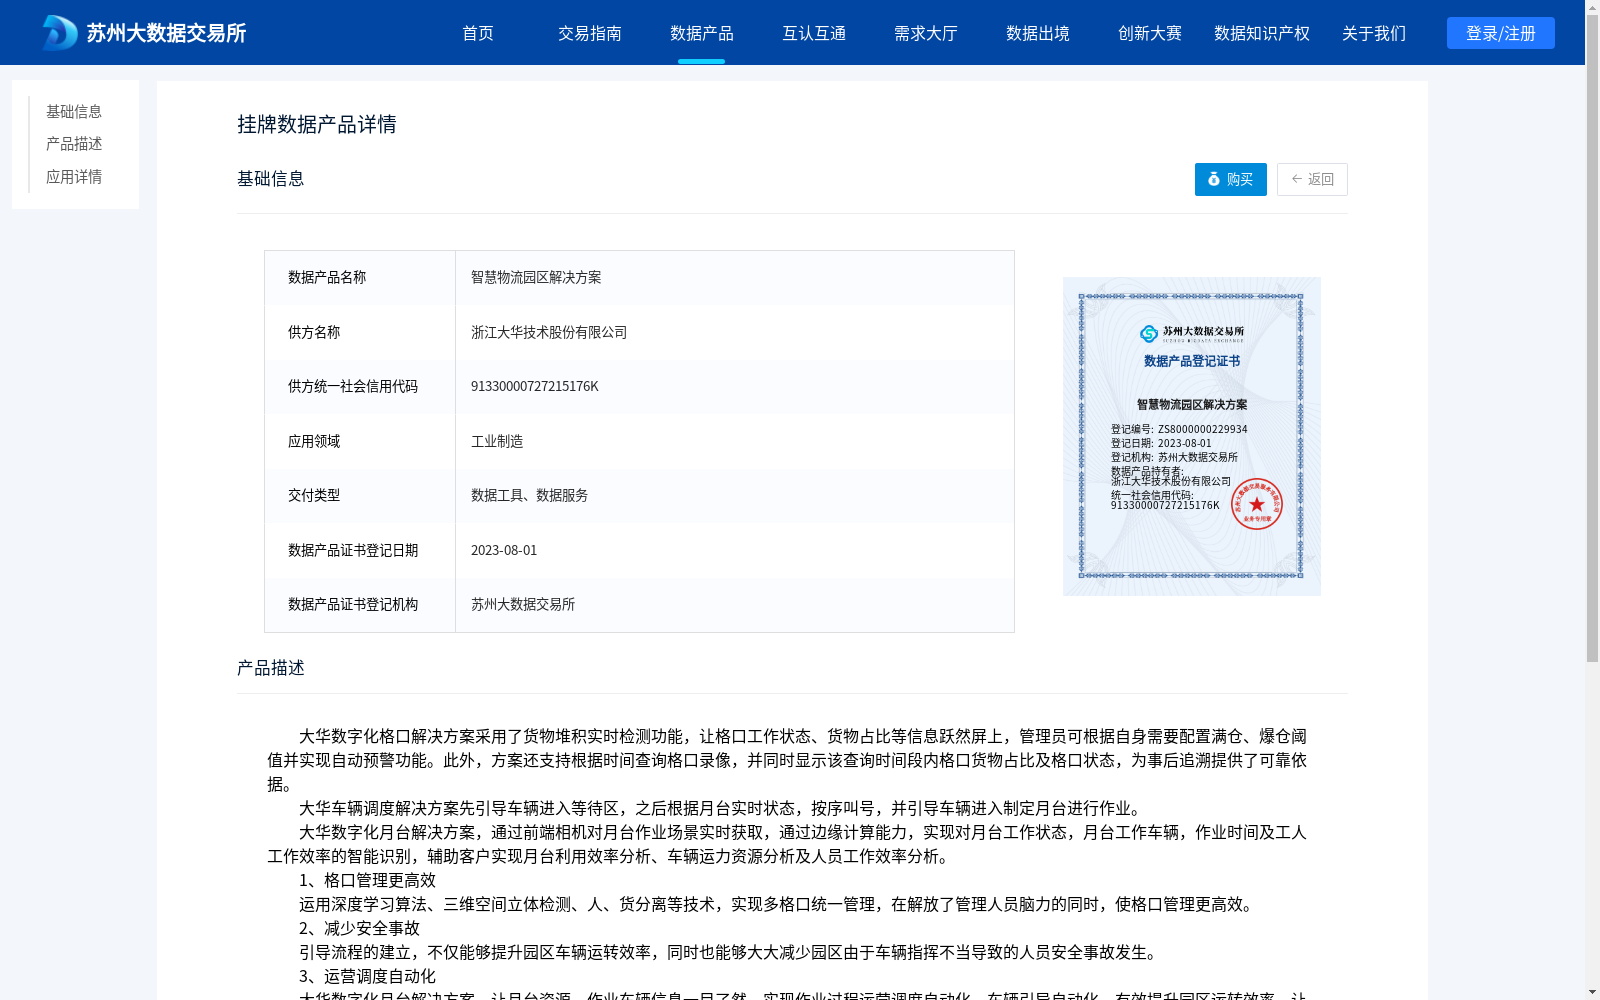
Task: Click the 返回 back button
Action: point(1312,179)
